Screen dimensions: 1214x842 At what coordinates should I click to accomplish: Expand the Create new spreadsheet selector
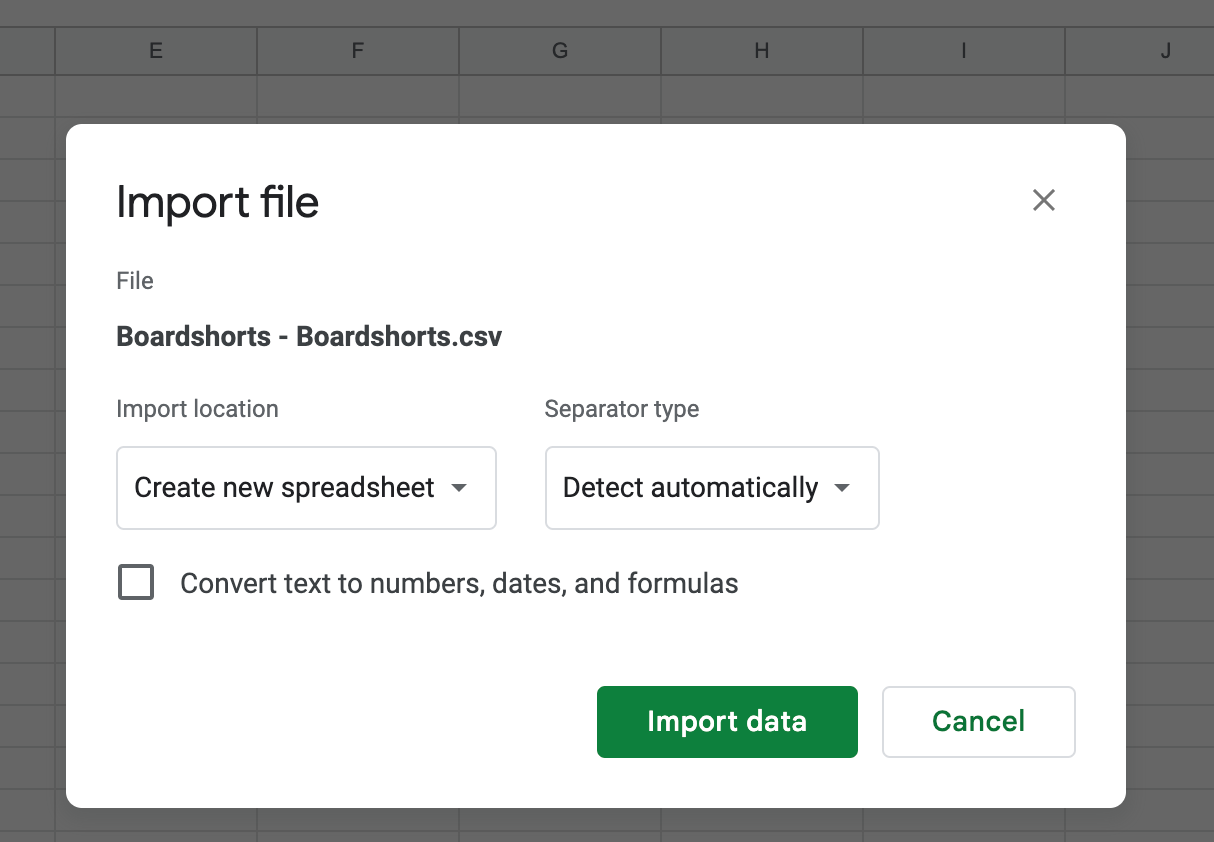[x=306, y=488]
